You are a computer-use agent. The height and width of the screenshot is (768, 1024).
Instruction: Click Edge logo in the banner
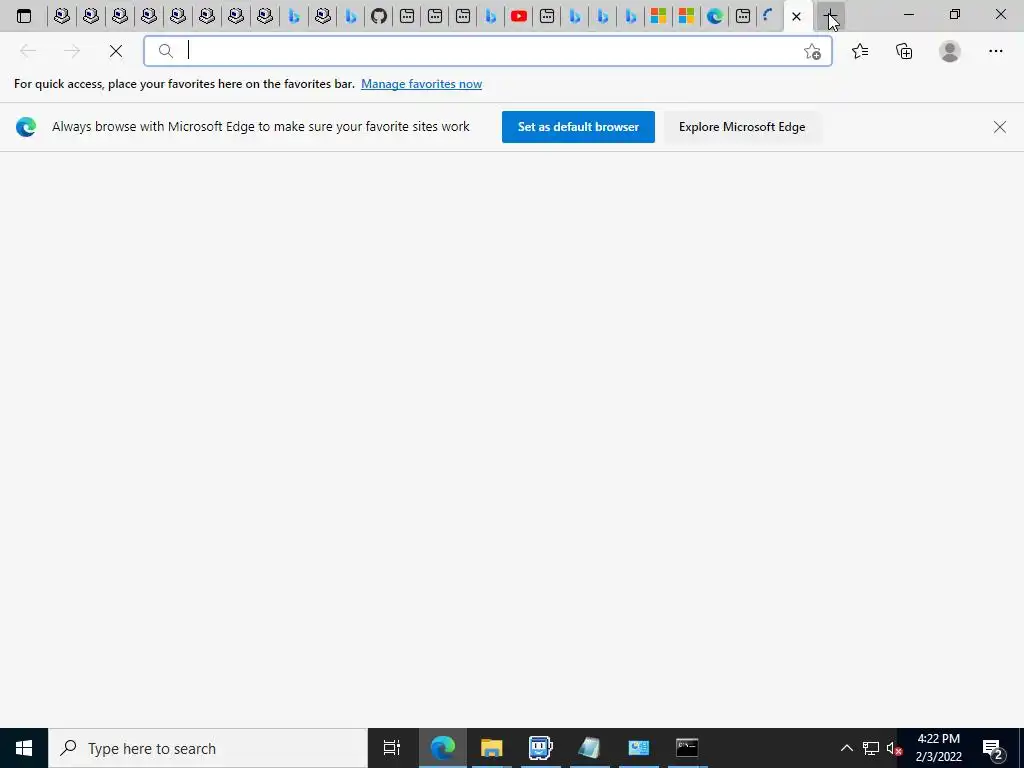26,127
